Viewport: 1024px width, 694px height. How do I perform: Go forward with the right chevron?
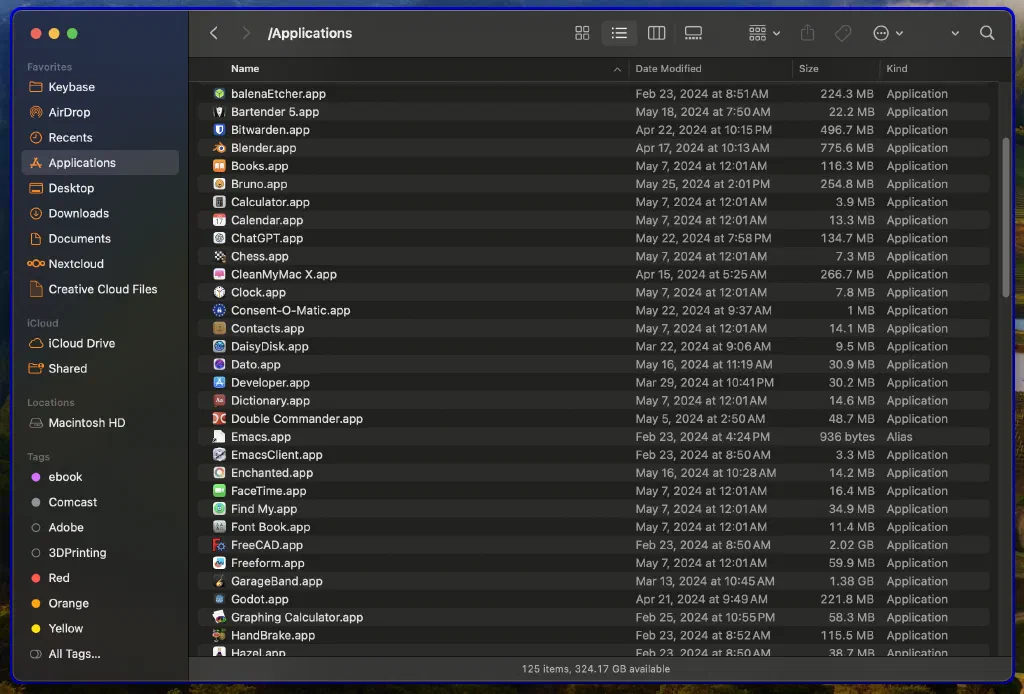click(246, 33)
